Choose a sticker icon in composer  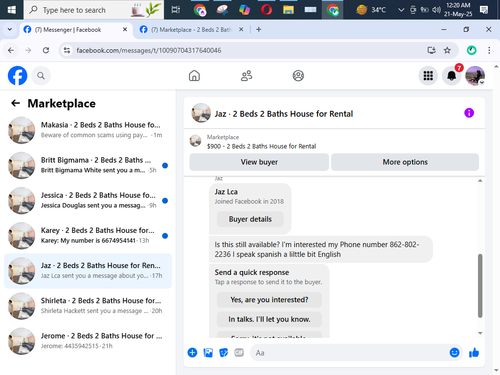(224, 352)
